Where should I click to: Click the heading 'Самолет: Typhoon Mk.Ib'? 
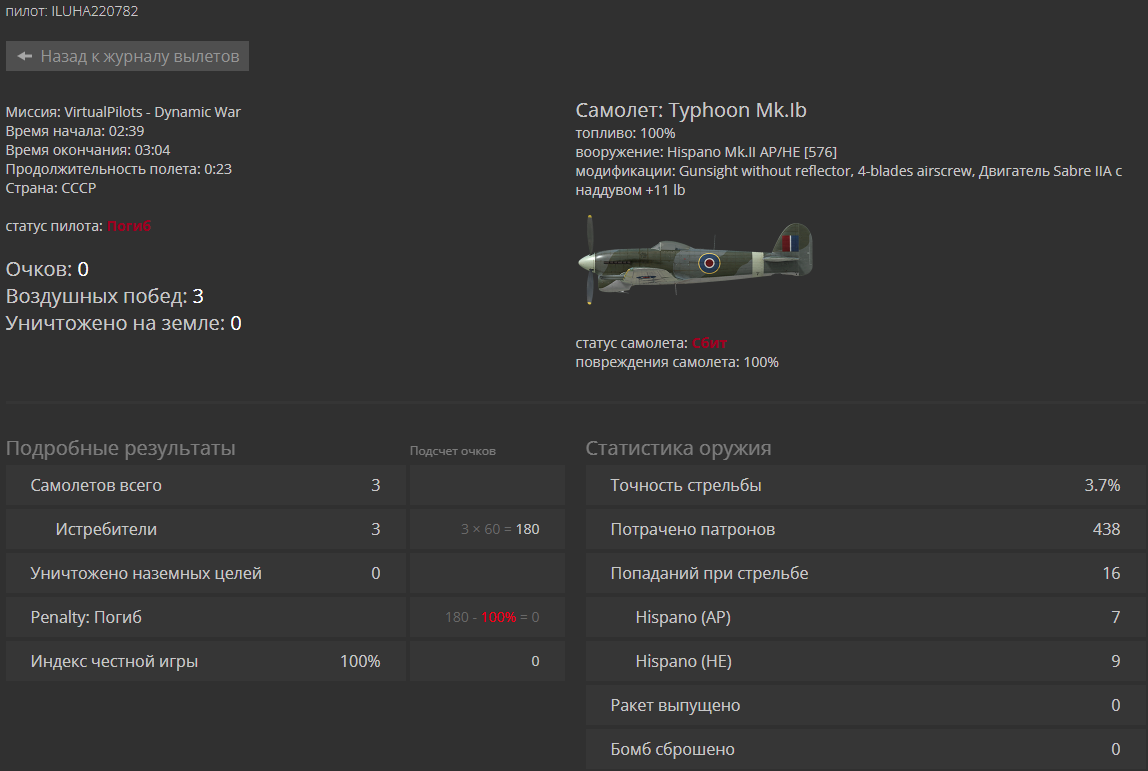(691, 111)
